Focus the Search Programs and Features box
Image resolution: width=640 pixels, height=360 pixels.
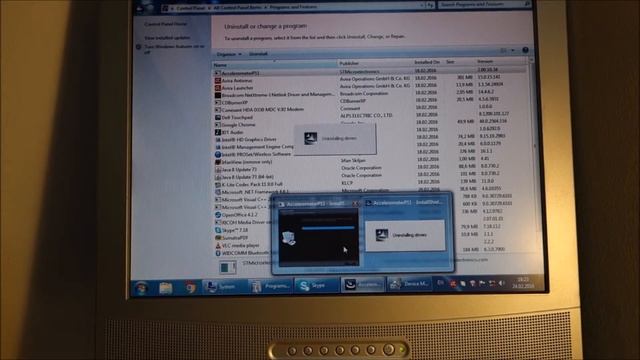[x=484, y=4]
